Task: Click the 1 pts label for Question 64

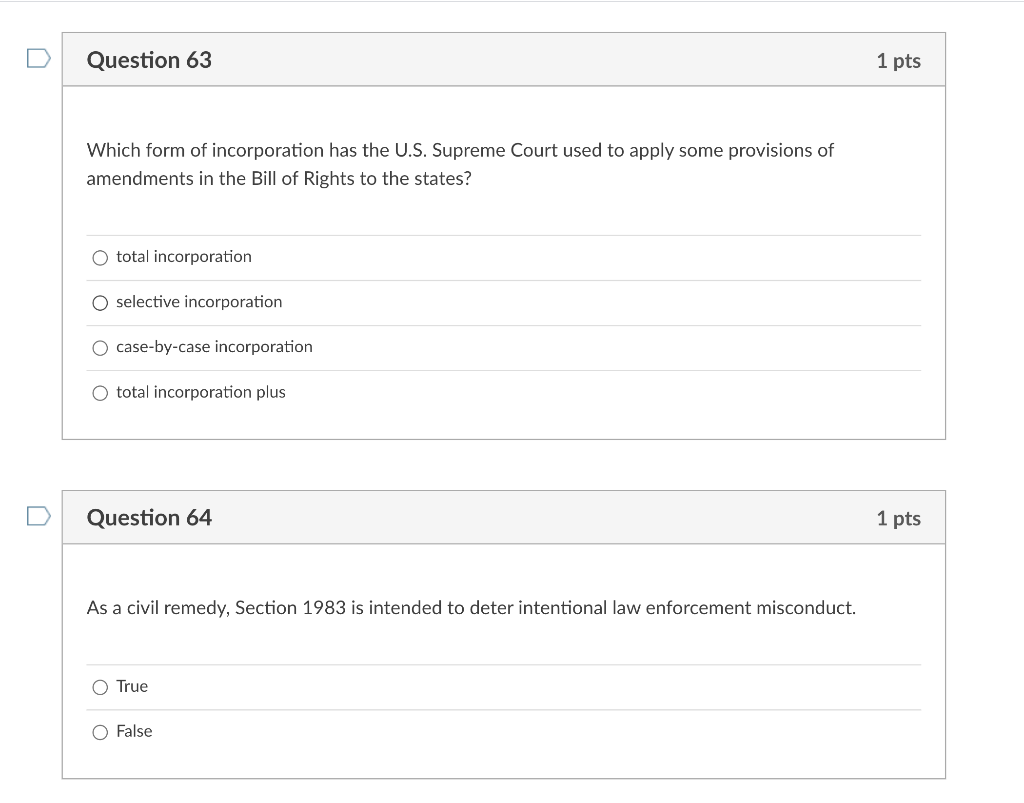Action: (897, 517)
